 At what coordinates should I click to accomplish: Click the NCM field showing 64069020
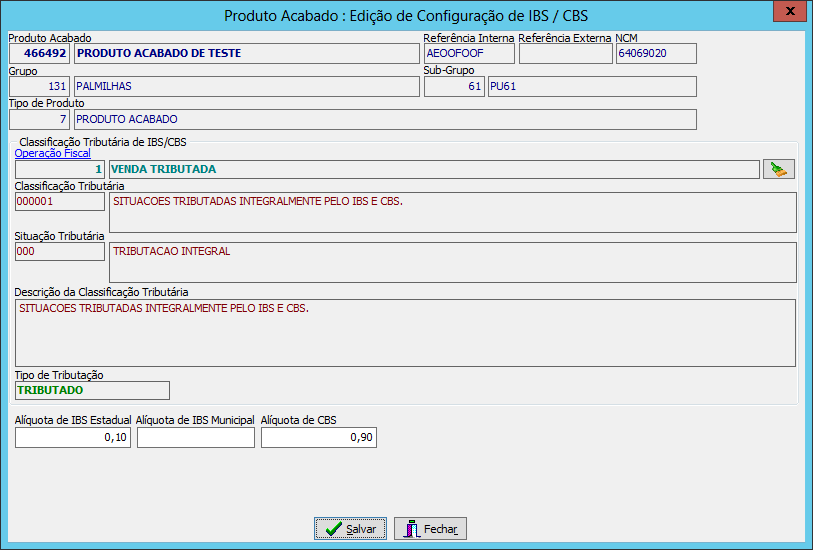[655, 54]
